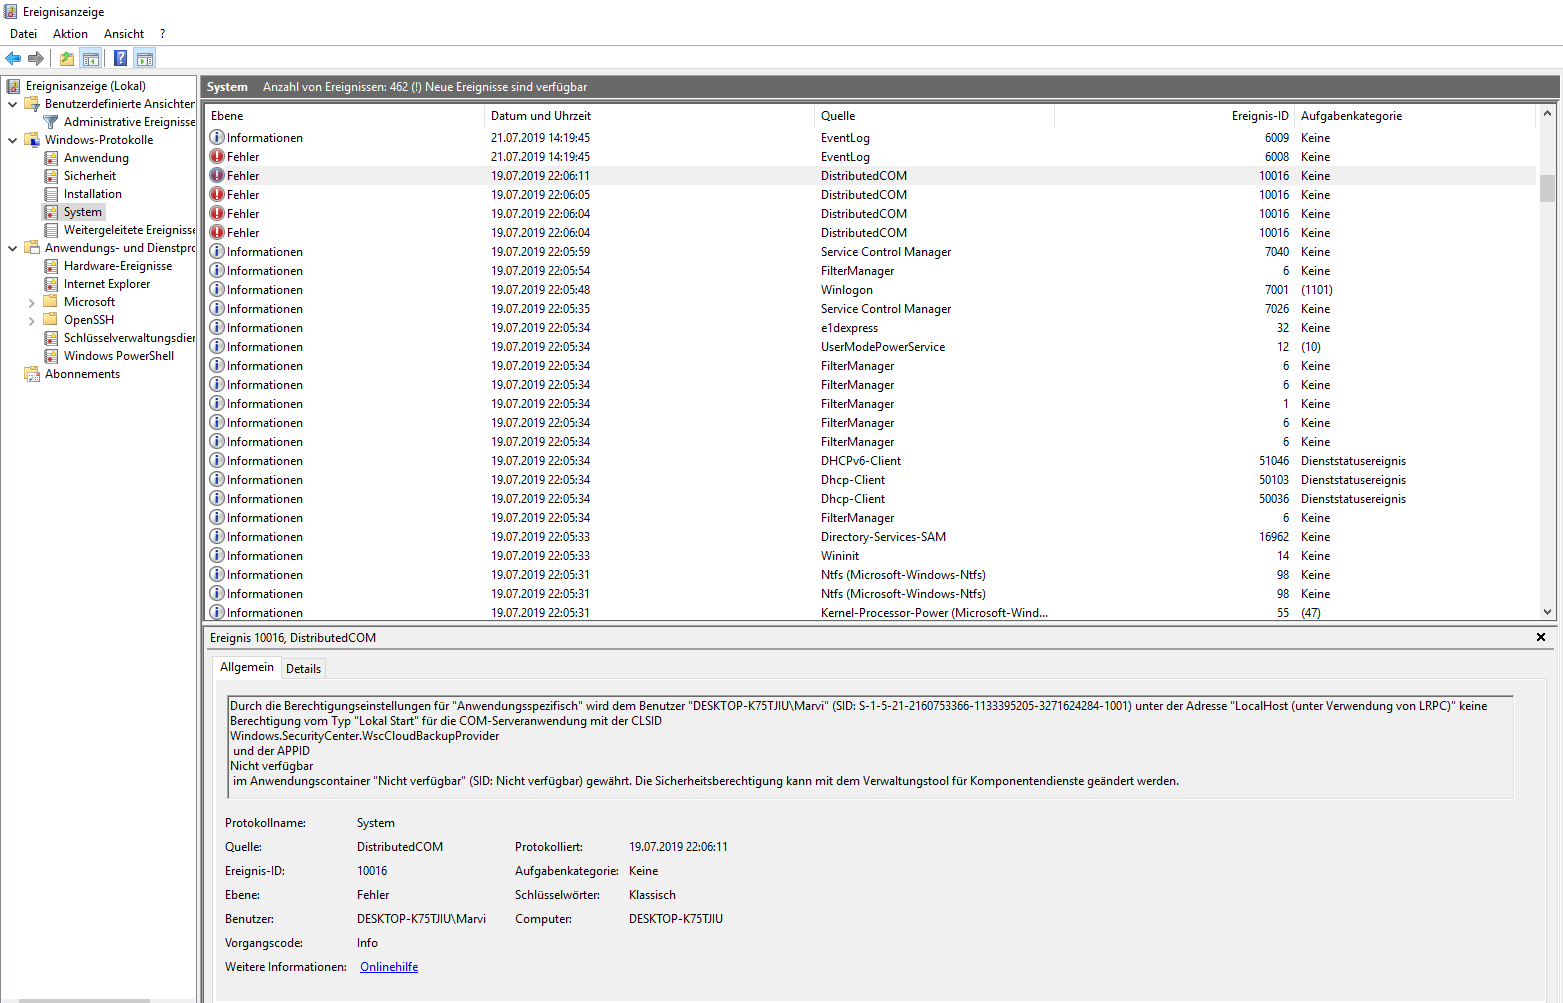This screenshot has height=1003, width=1563.
Task: Click the Back arrow in the toolbar
Action: pyautogui.click(x=13, y=58)
